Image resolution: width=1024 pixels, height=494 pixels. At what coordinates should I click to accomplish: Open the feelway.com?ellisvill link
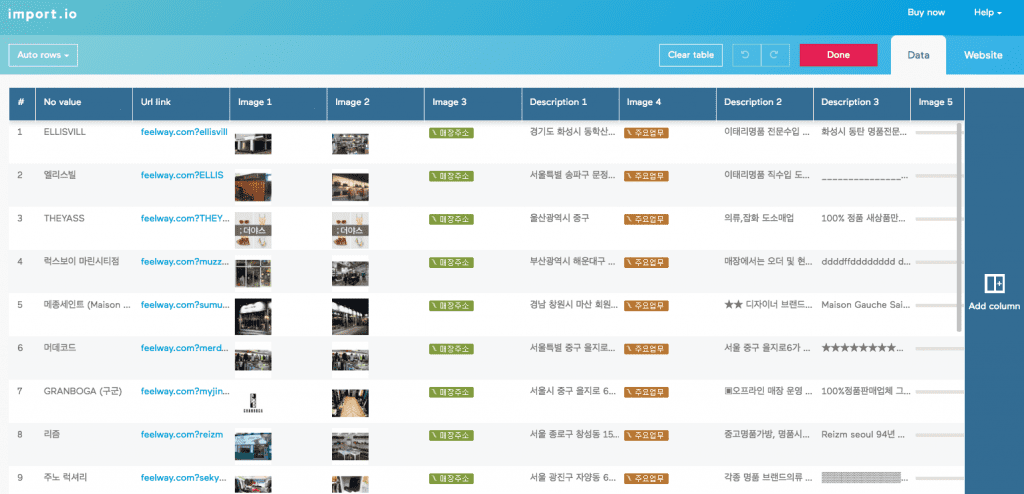click(x=184, y=132)
